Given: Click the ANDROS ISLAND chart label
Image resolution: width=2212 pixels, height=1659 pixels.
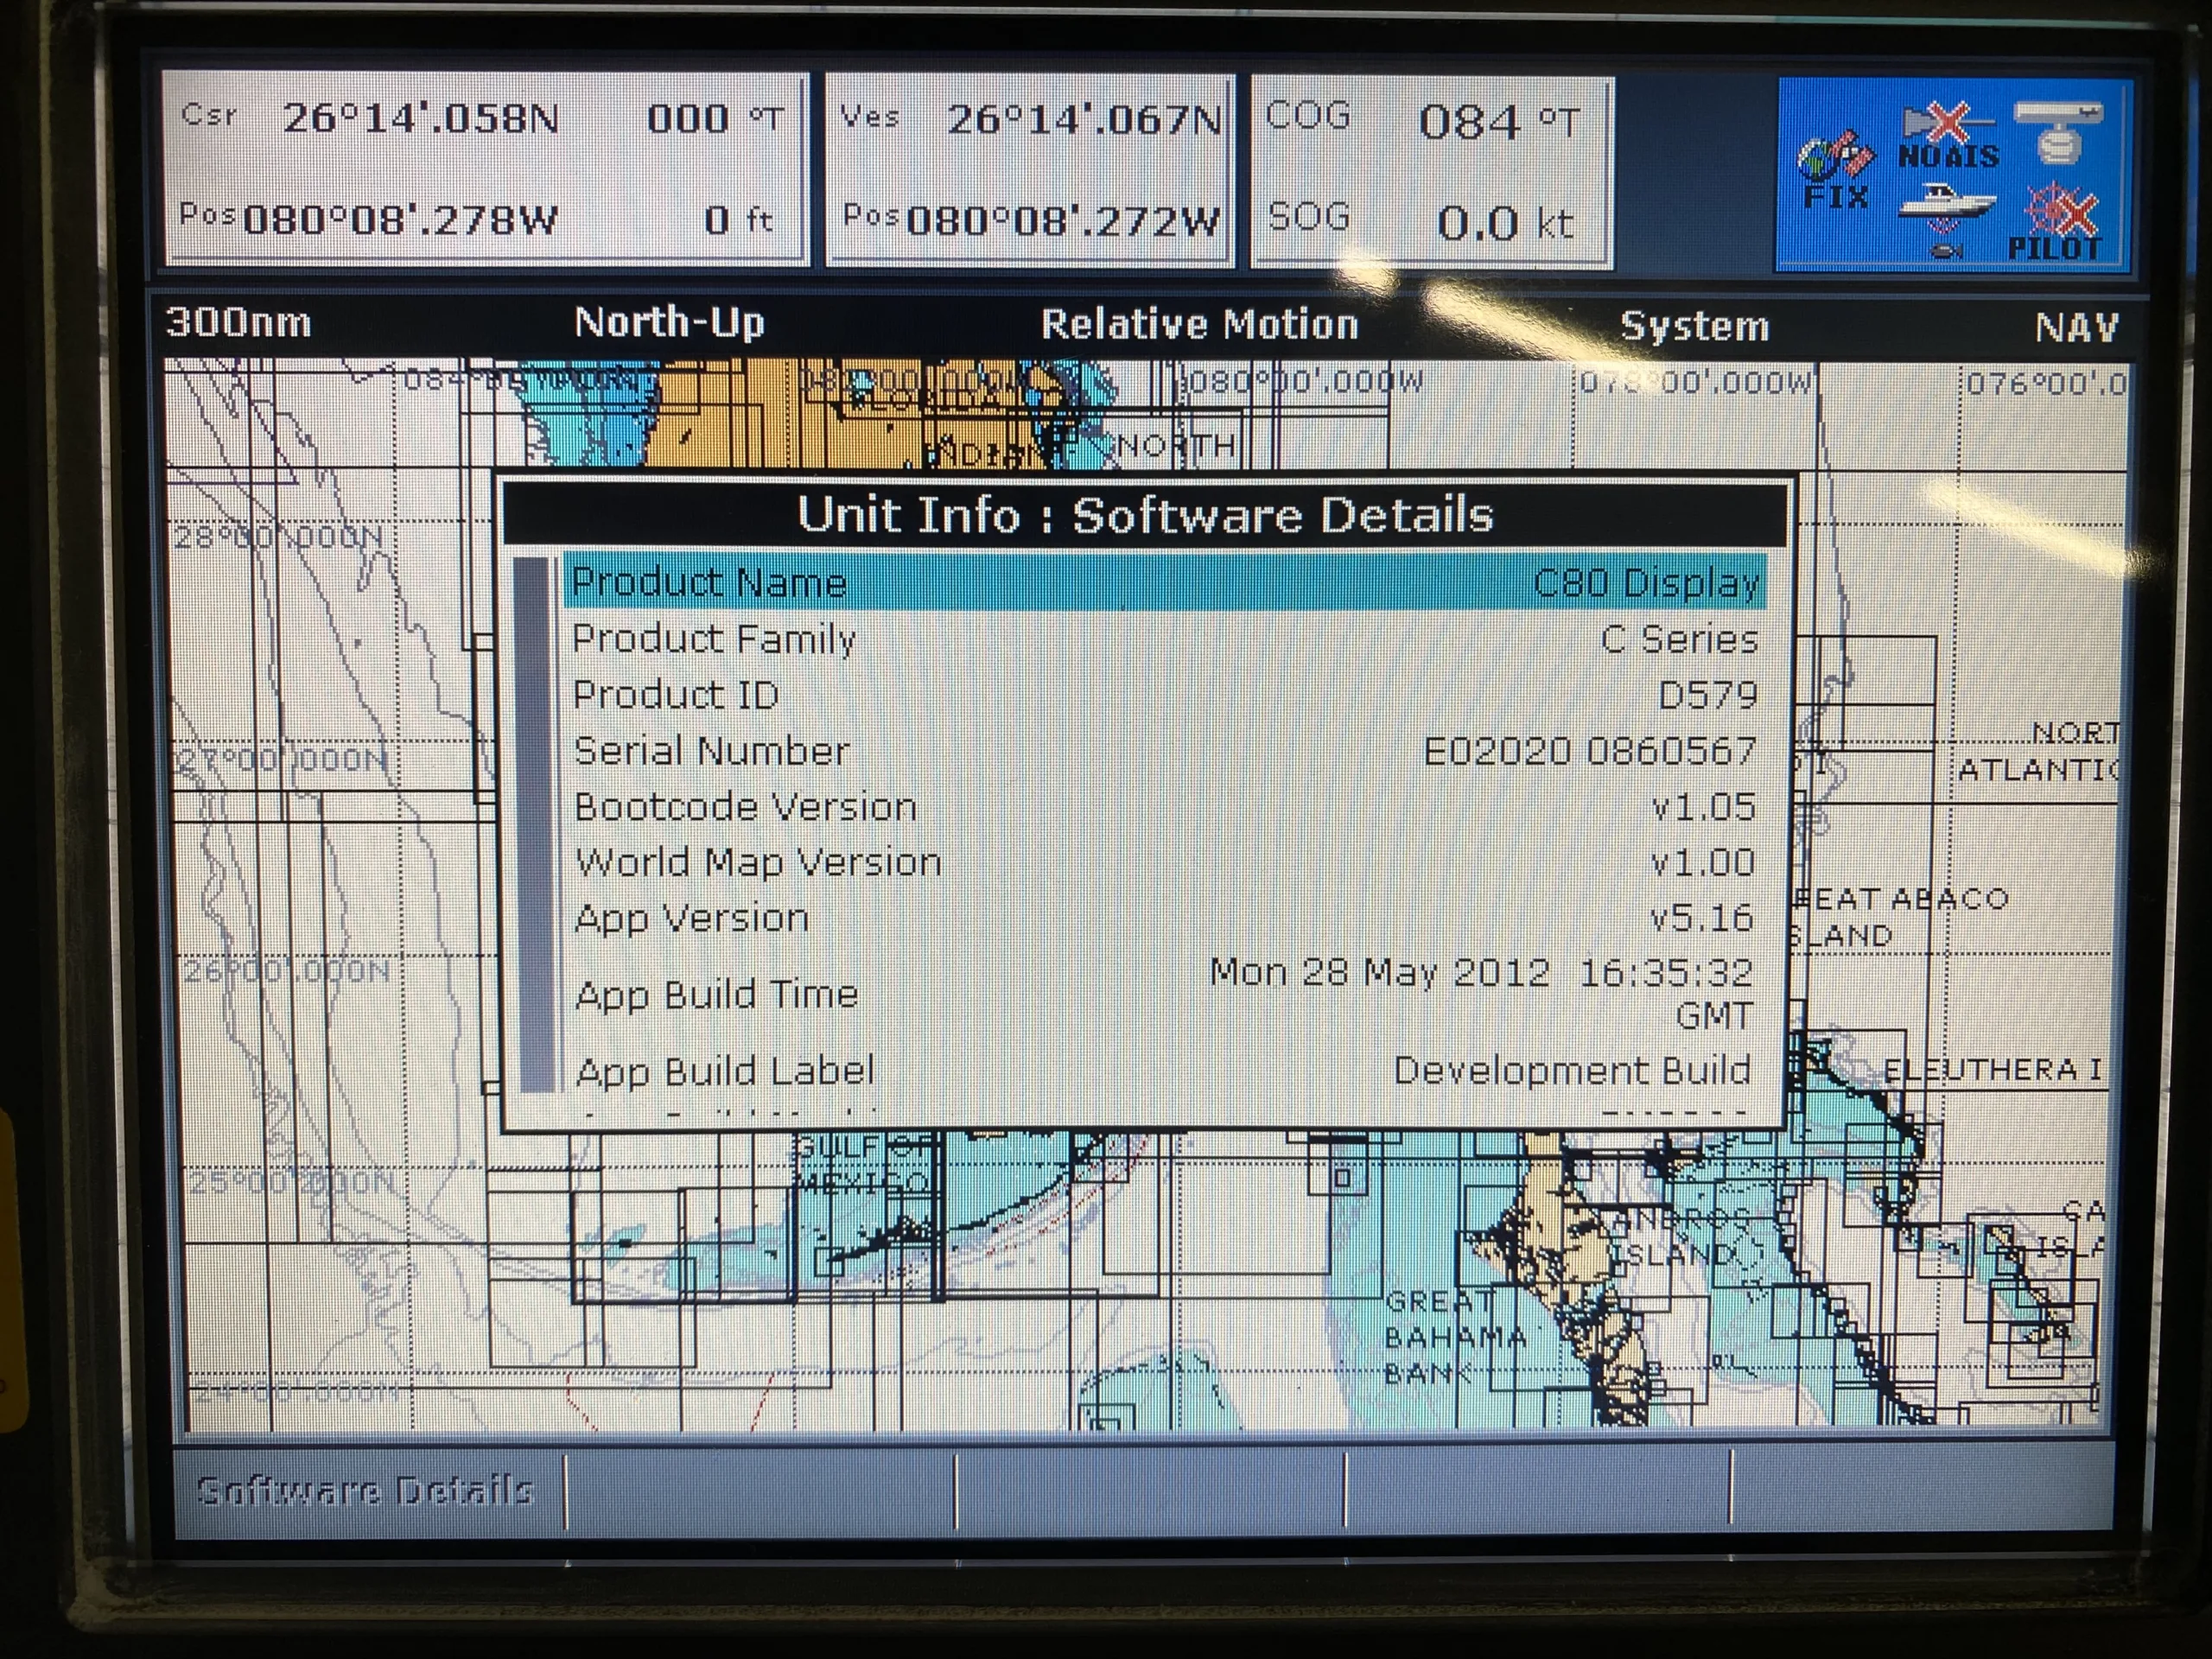Looking at the screenshot, I should pyautogui.click(x=1680, y=1237).
